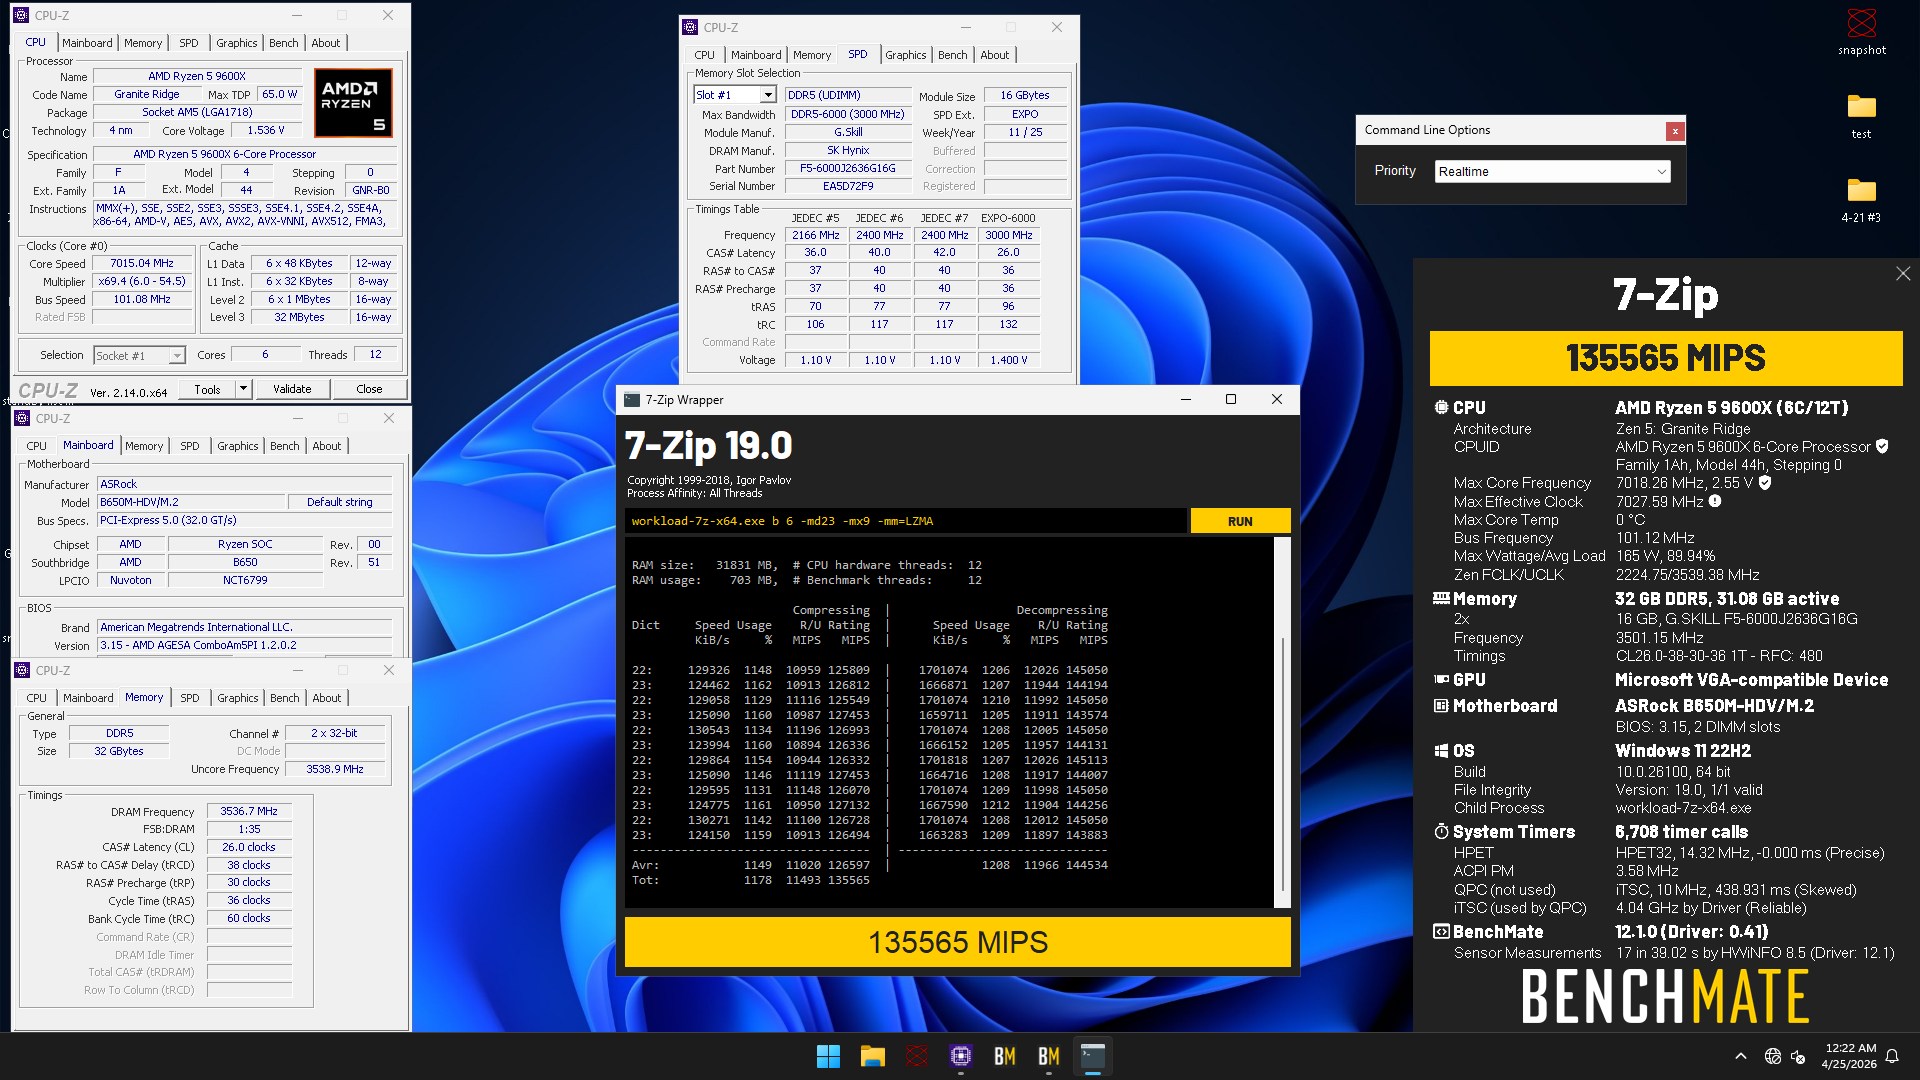The image size is (1920, 1080).
Task: Click the Tools button in CPU-Z
Action: (x=208, y=389)
